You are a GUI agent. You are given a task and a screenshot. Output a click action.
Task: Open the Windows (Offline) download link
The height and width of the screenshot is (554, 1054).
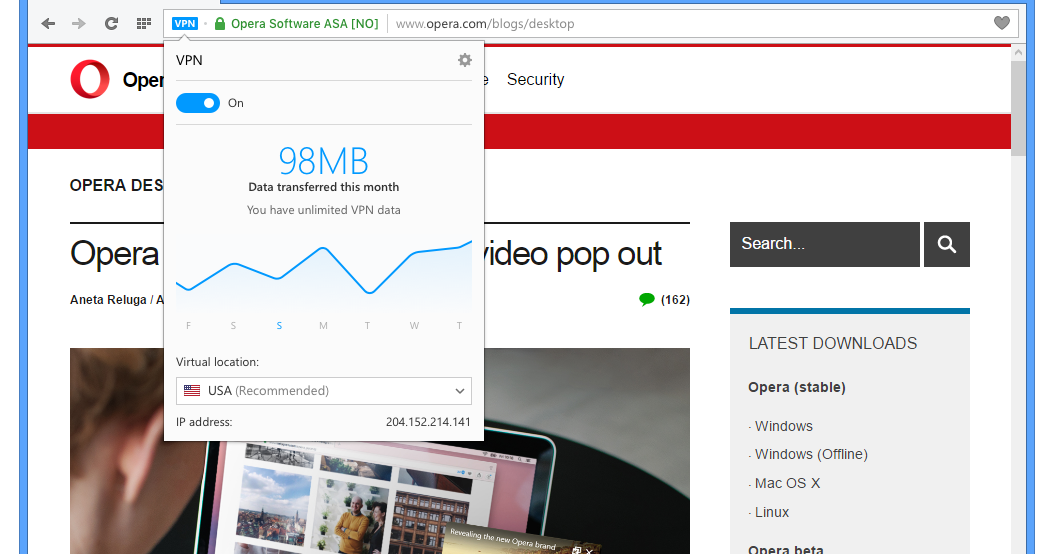click(811, 454)
